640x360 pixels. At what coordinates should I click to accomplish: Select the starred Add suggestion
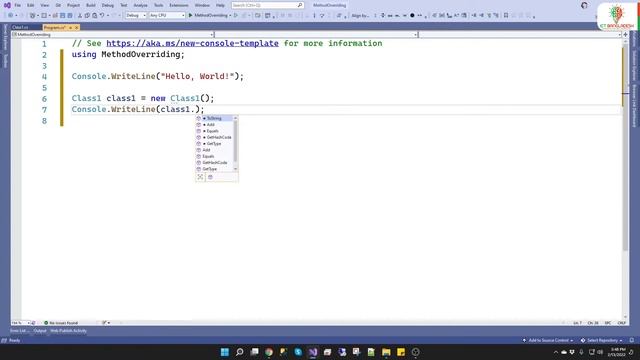click(x=214, y=125)
